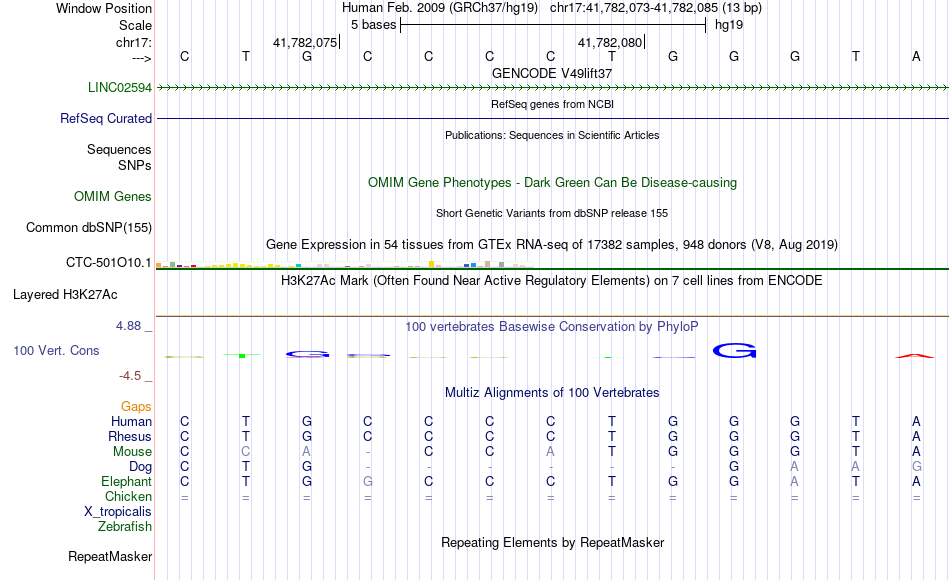
Task: Click Short Genetic Variants from dbSNP title
Action: click(552, 213)
